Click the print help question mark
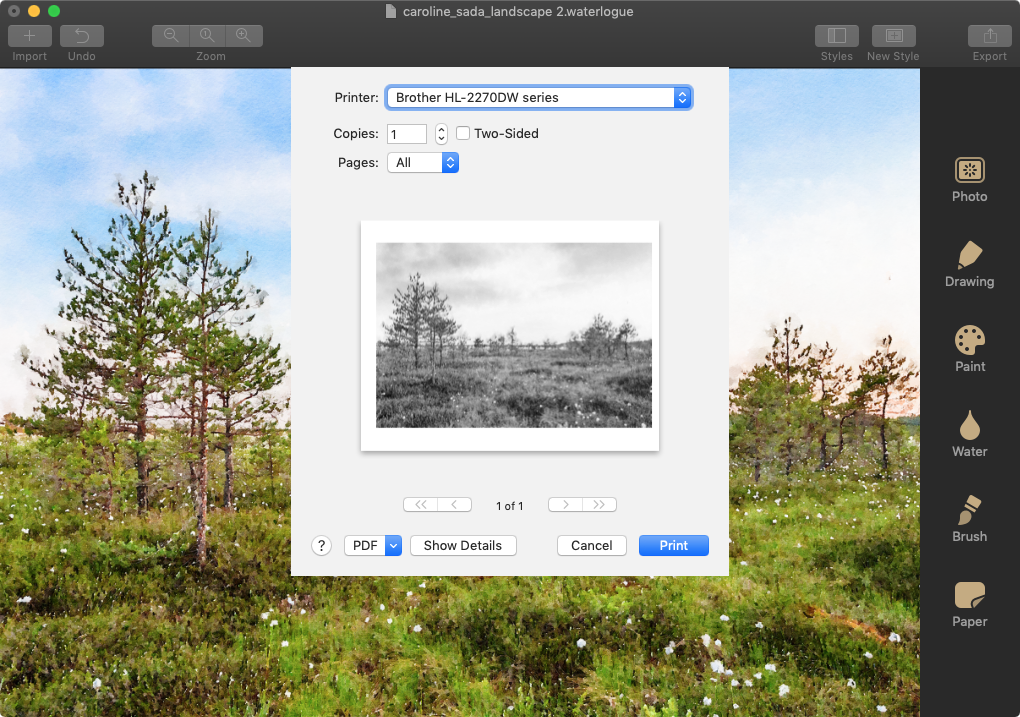Screen dimensions: 1020x717 click(x=321, y=545)
